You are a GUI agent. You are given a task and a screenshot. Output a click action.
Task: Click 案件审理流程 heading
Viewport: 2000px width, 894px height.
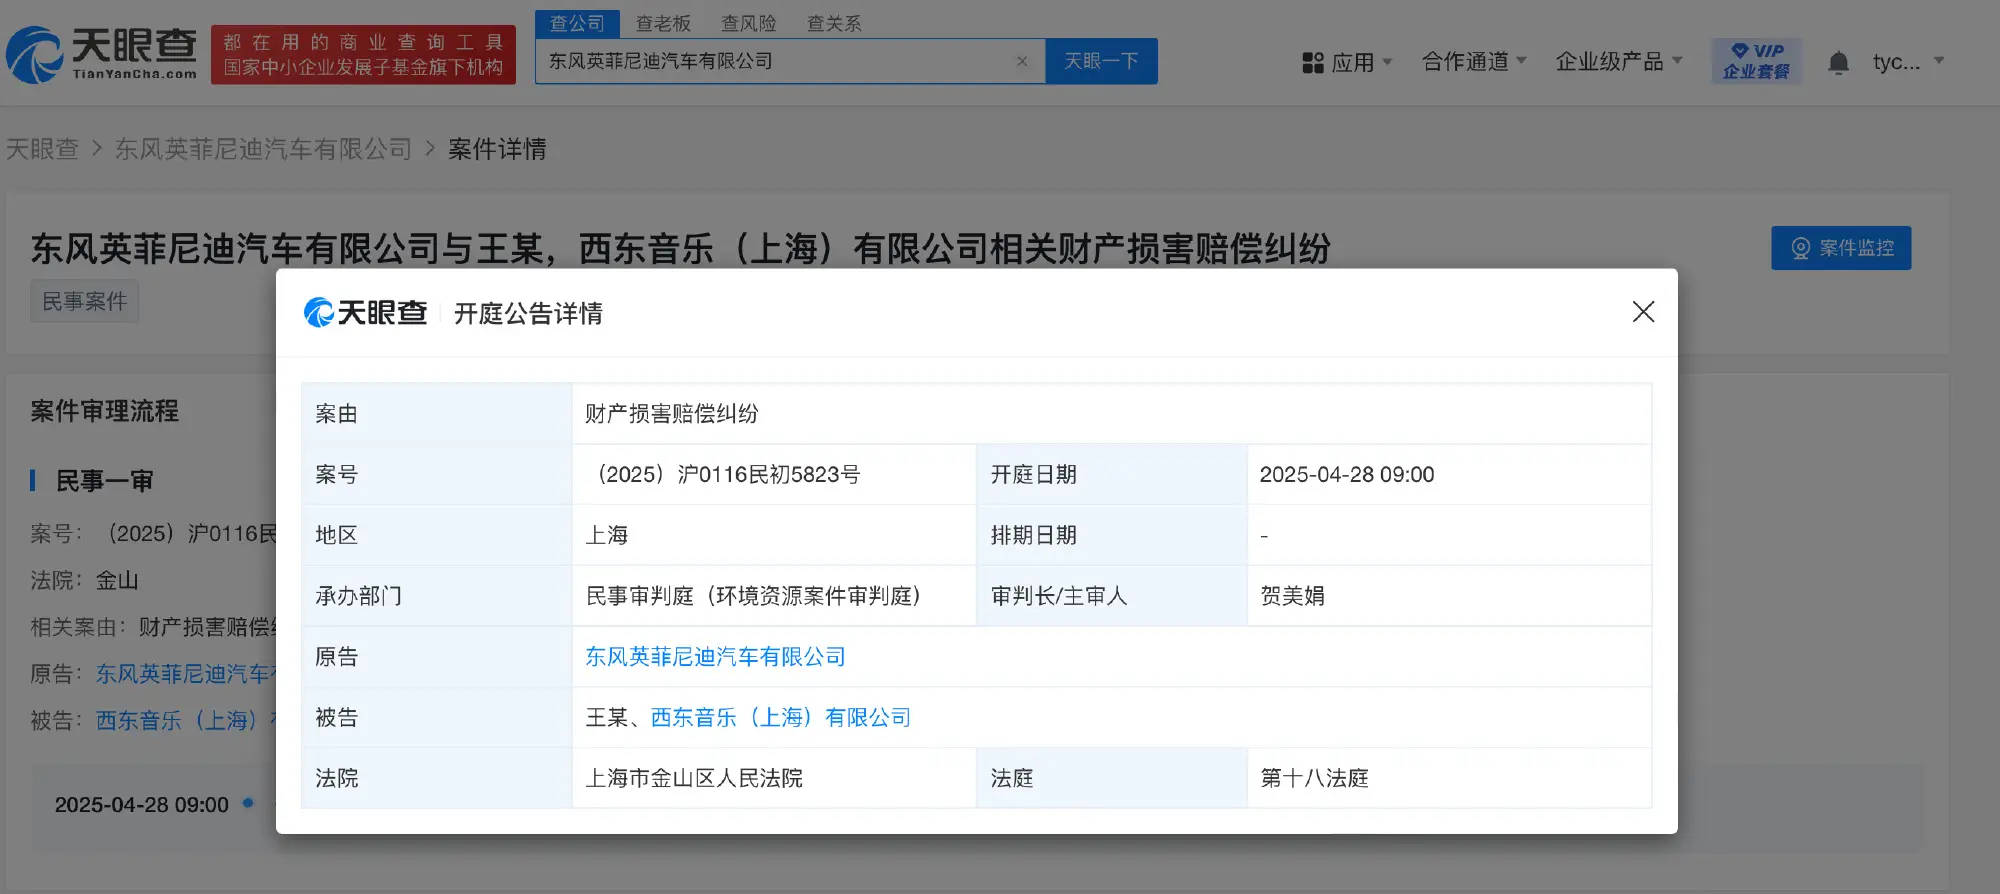pos(104,411)
